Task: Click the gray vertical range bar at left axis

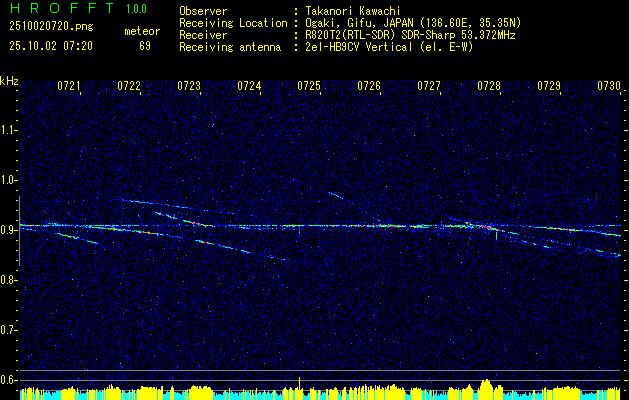Action: [19, 231]
